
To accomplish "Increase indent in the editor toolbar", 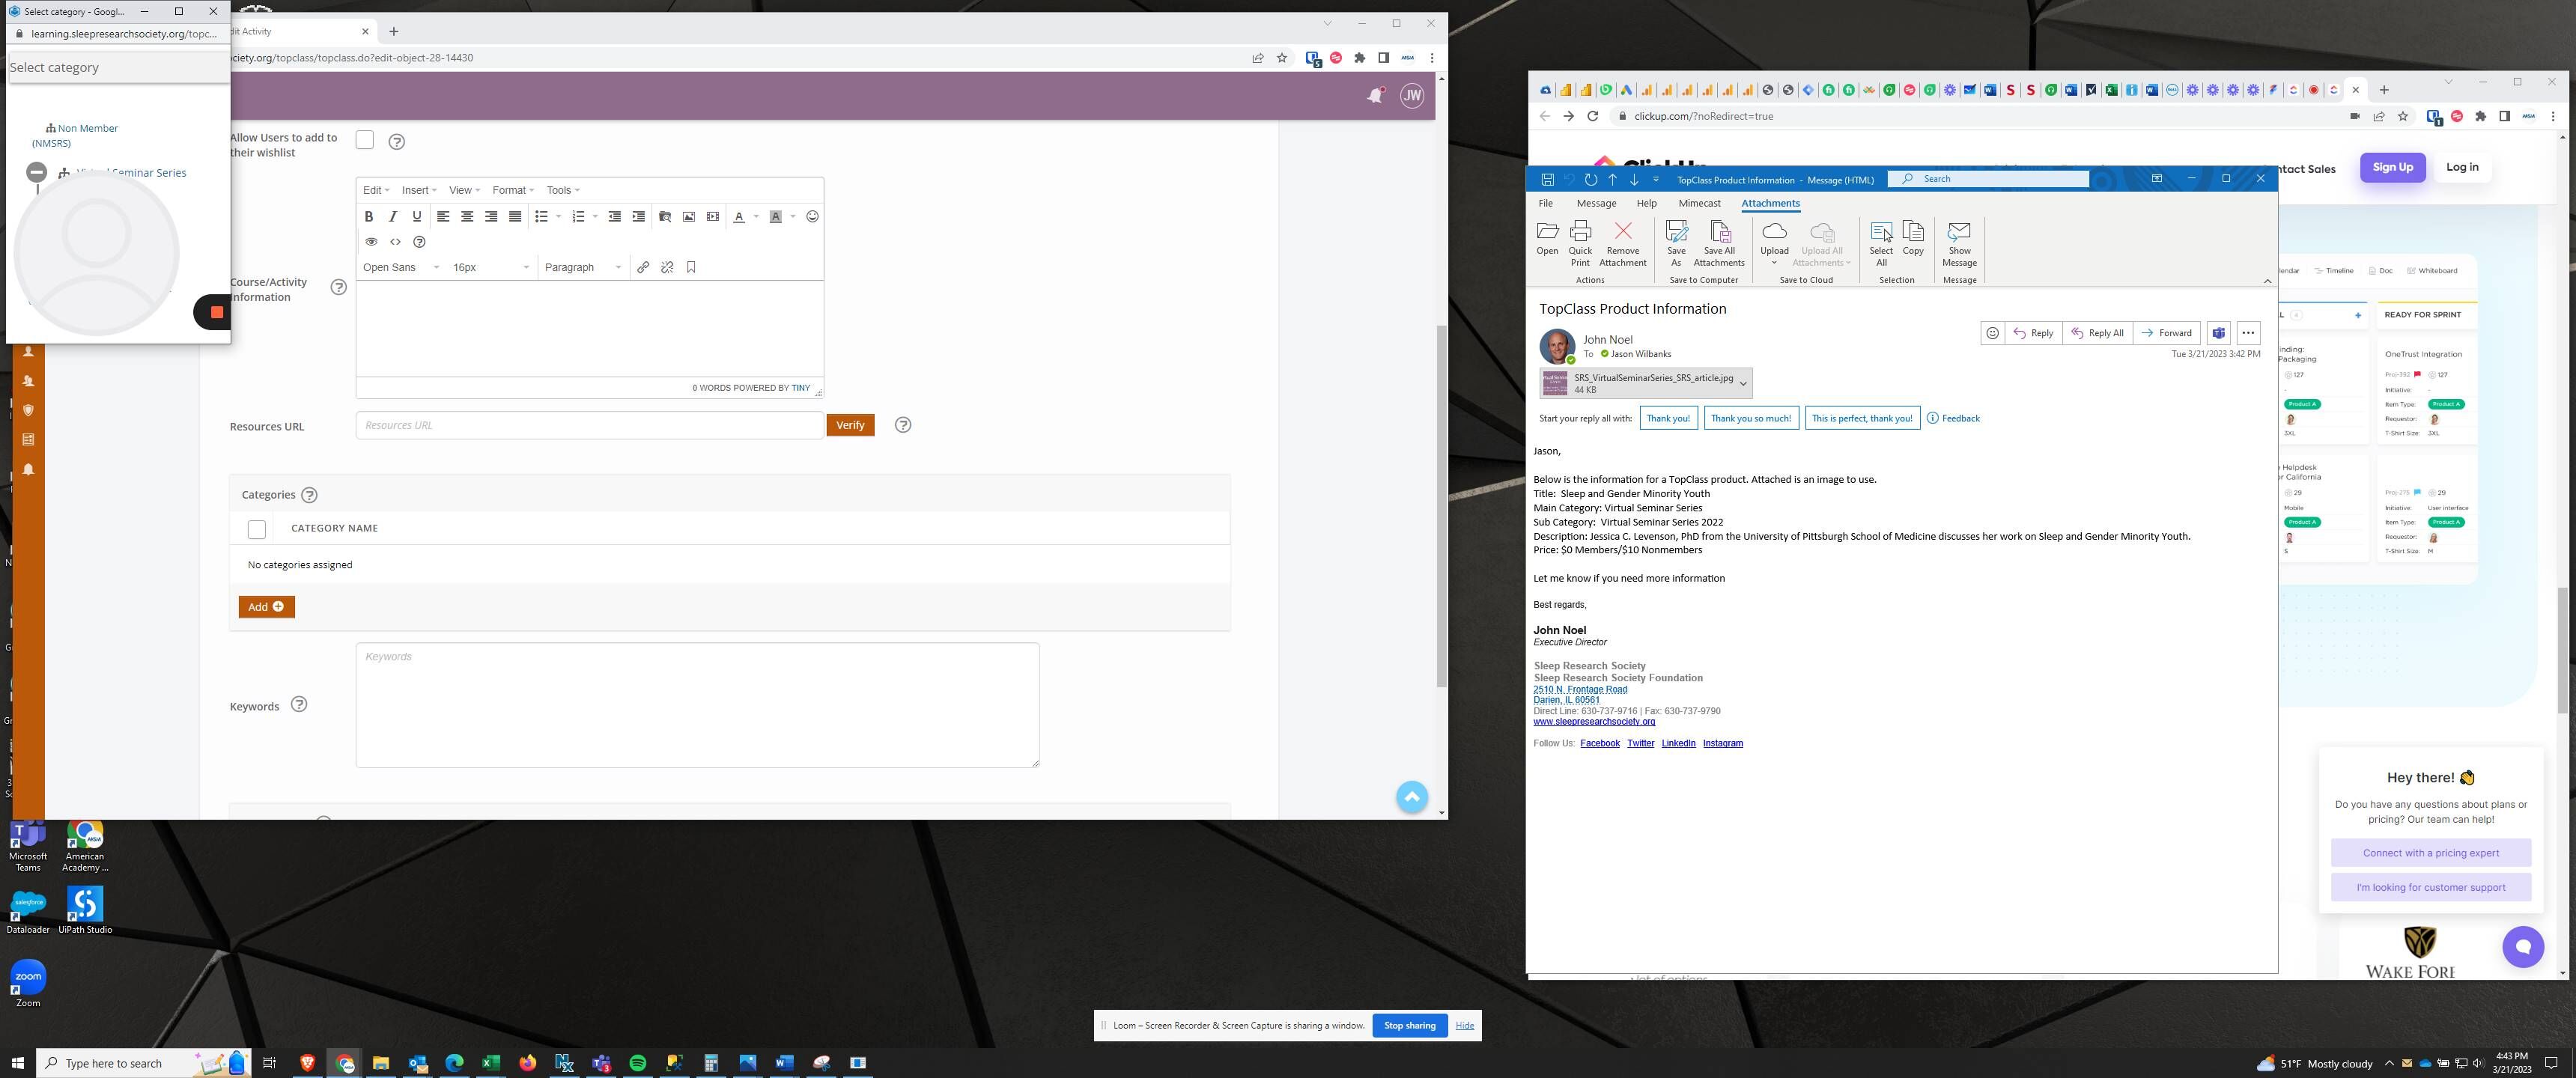I will point(639,216).
